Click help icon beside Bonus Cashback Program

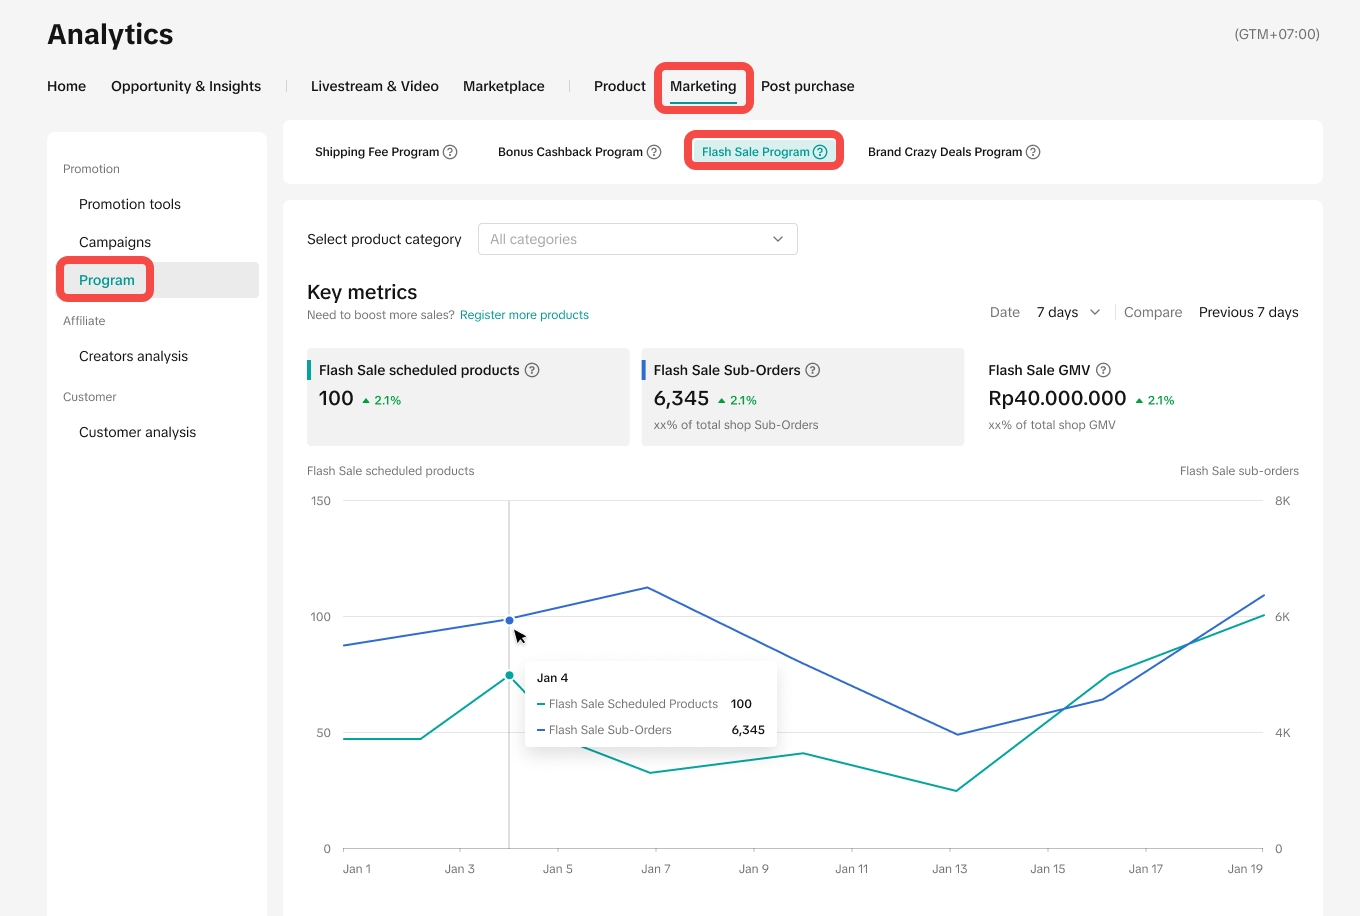pyautogui.click(x=654, y=152)
